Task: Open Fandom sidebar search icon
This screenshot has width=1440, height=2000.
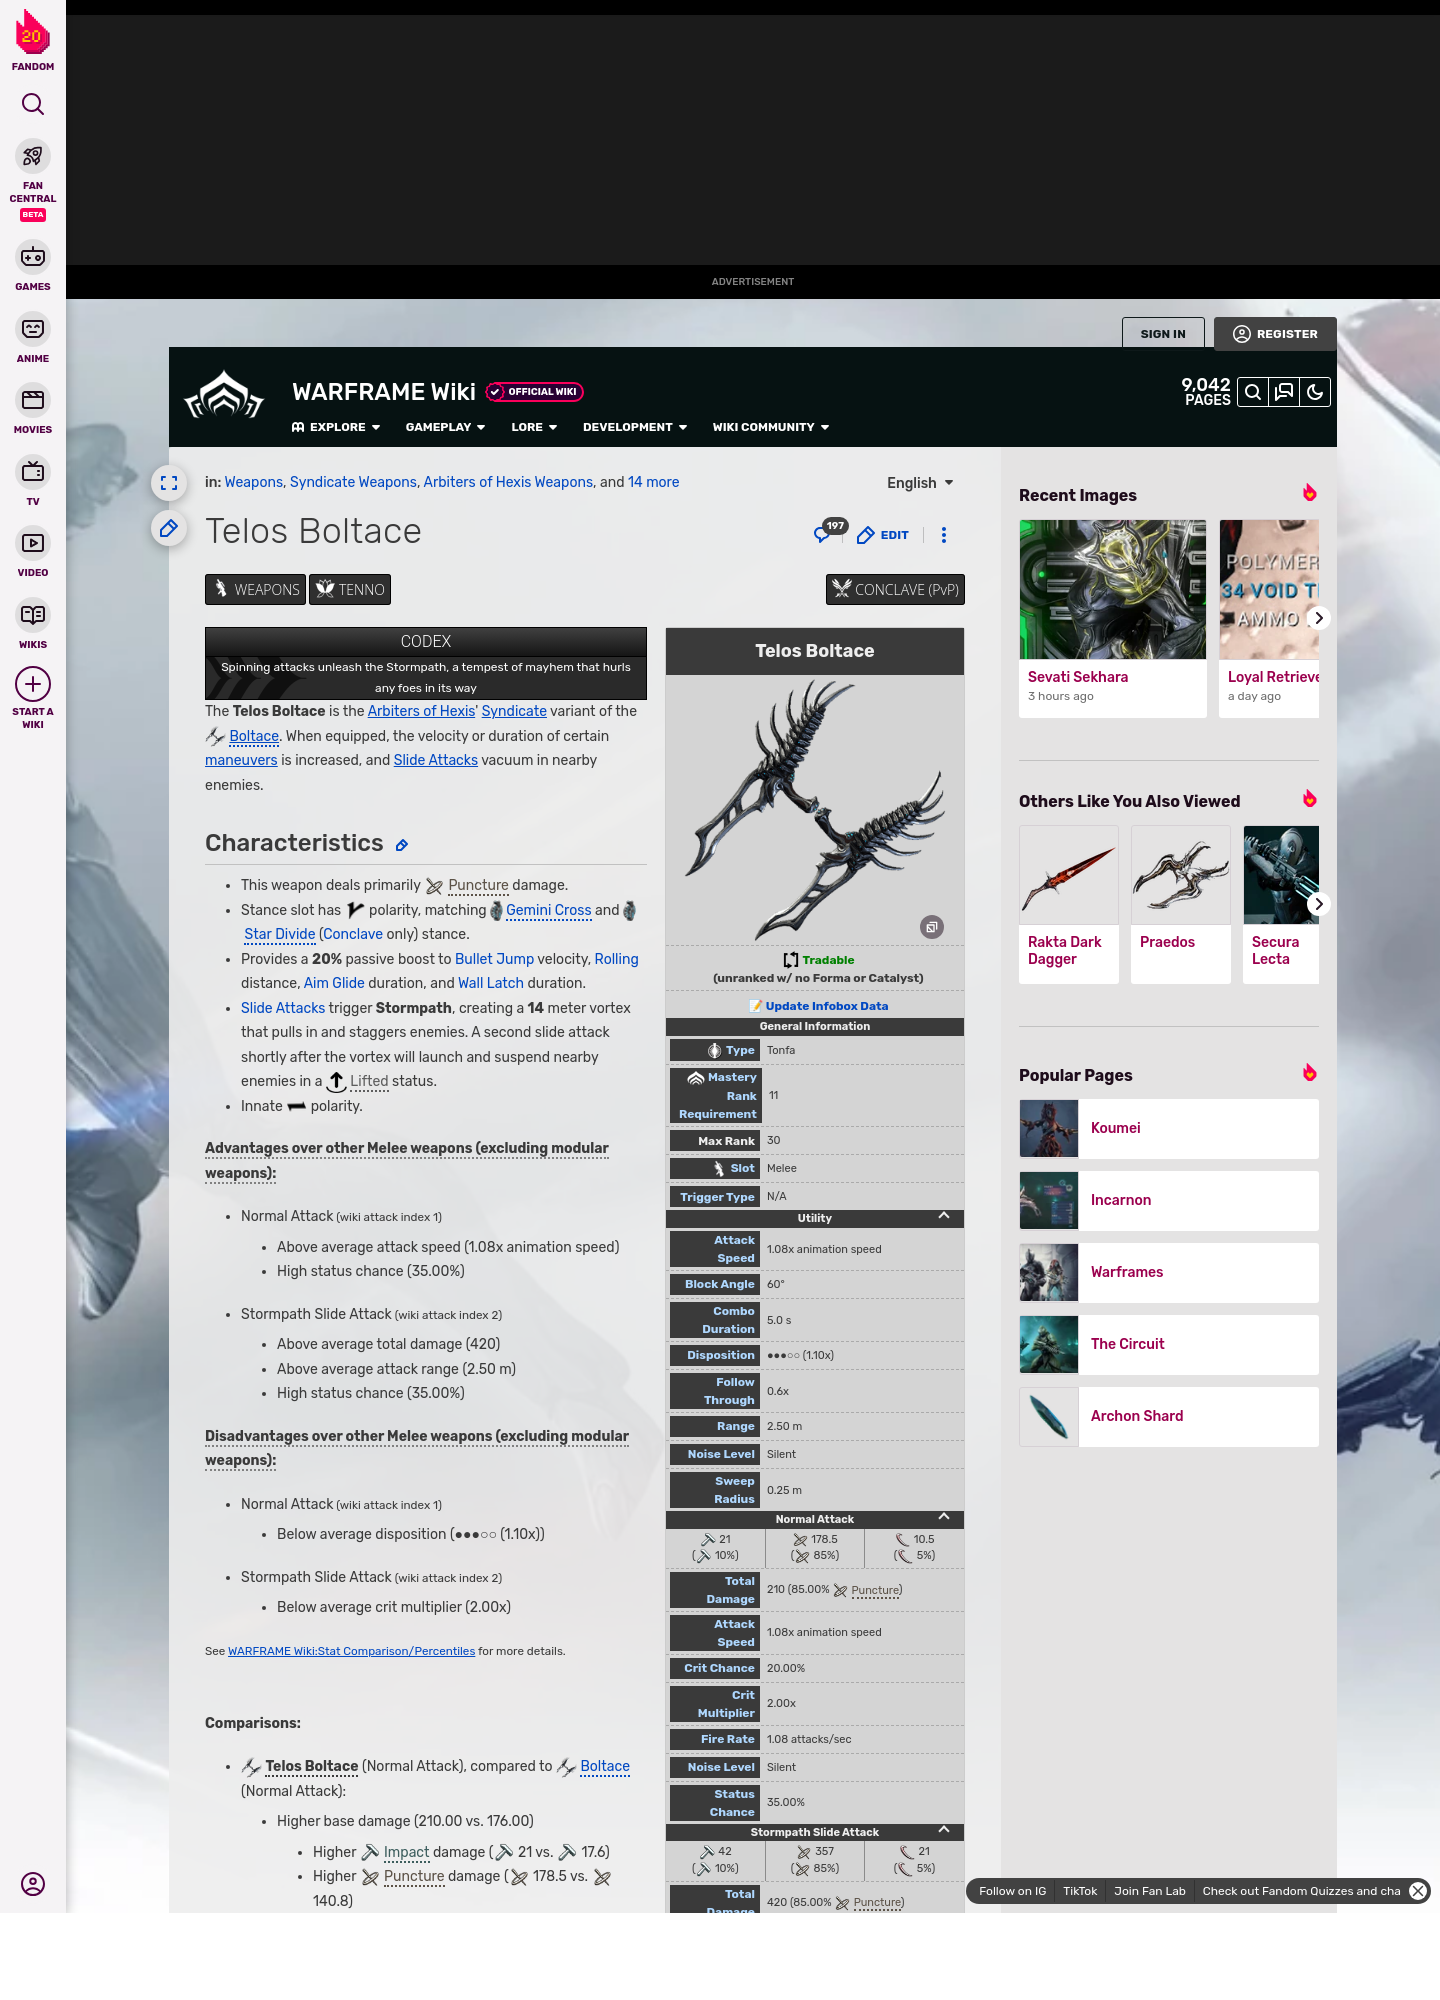Action: [33, 104]
